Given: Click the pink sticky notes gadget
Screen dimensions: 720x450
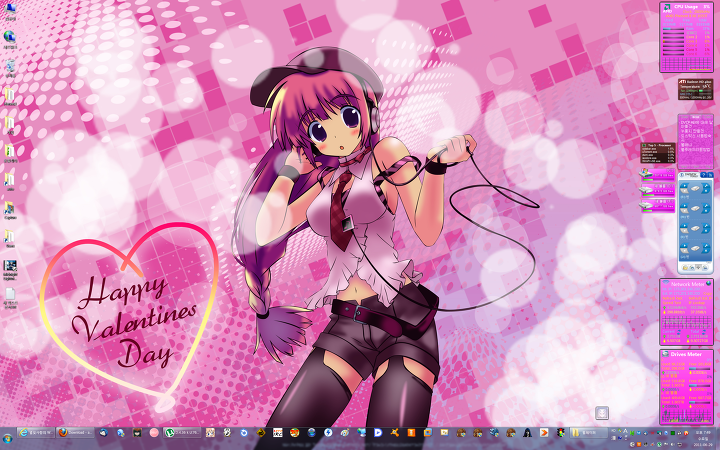Looking at the screenshot, I should [x=696, y=141].
